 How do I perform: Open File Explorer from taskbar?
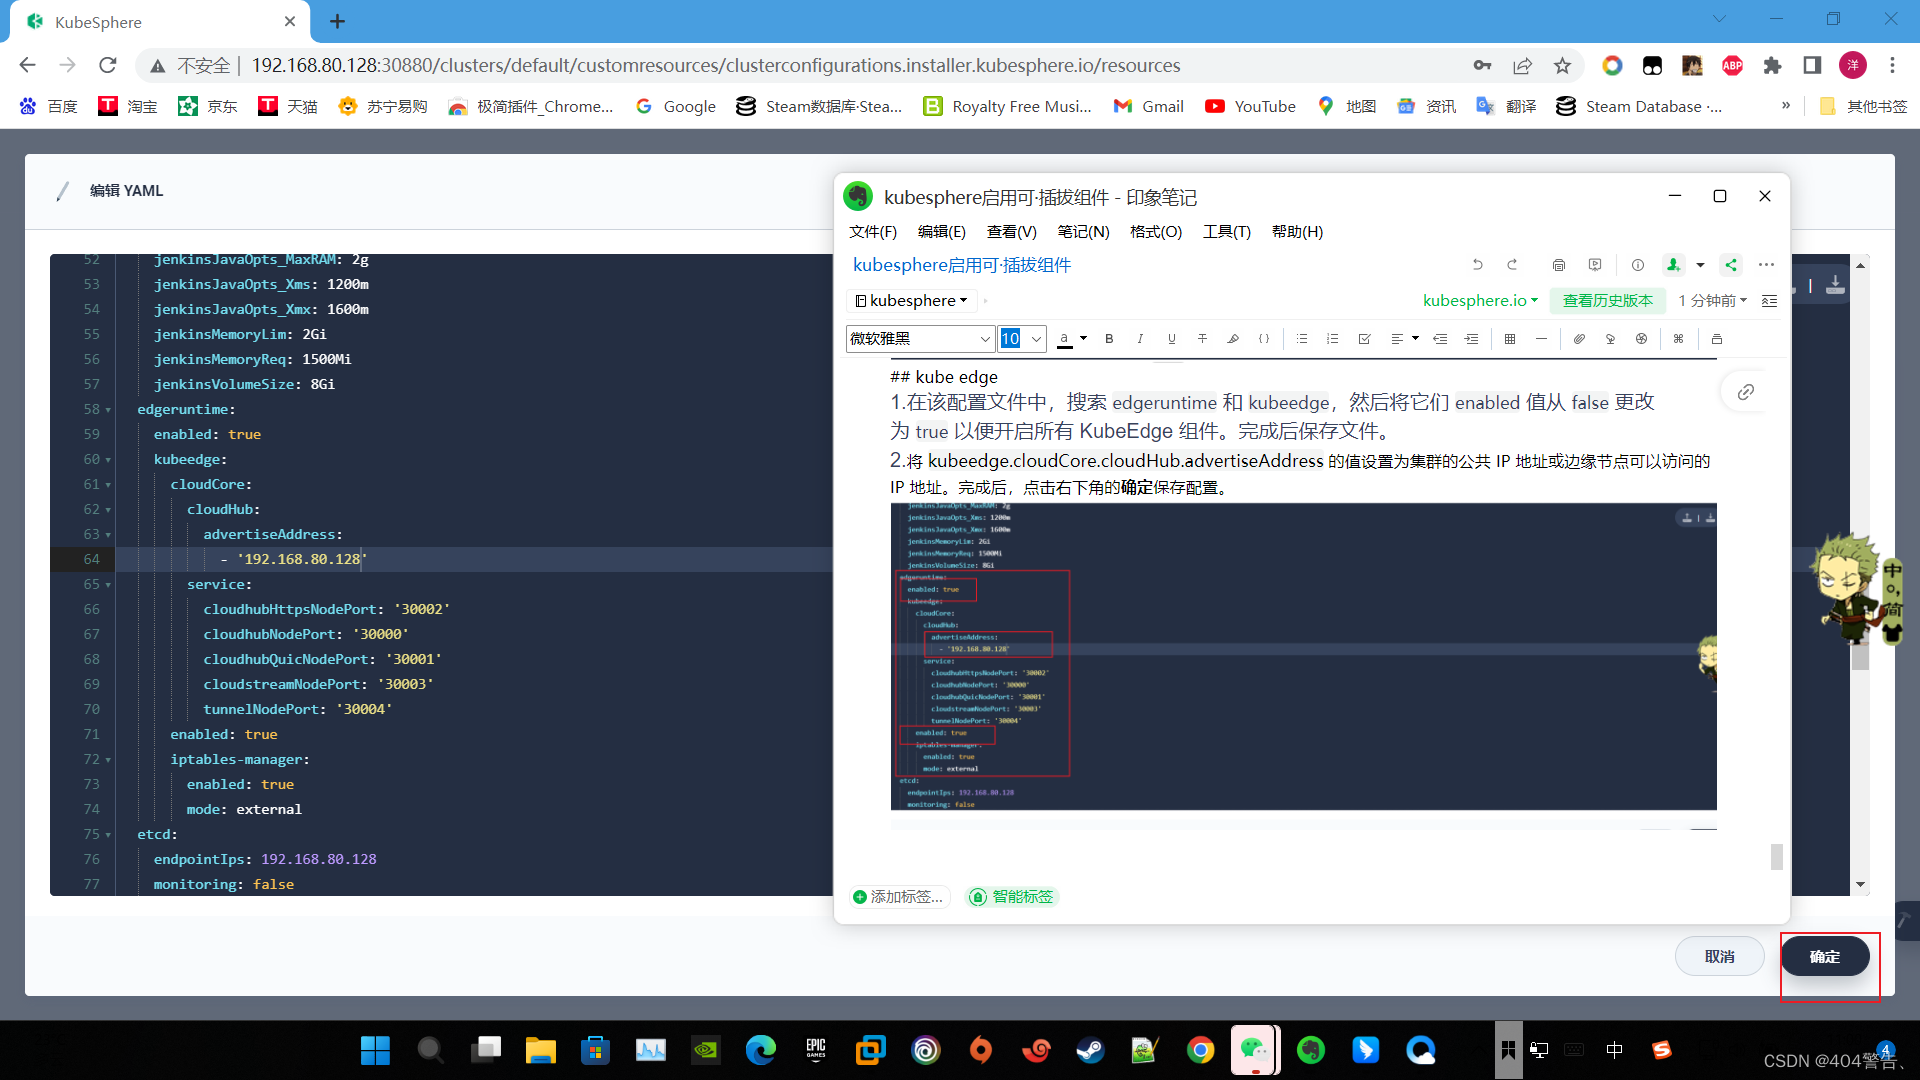coord(540,1050)
